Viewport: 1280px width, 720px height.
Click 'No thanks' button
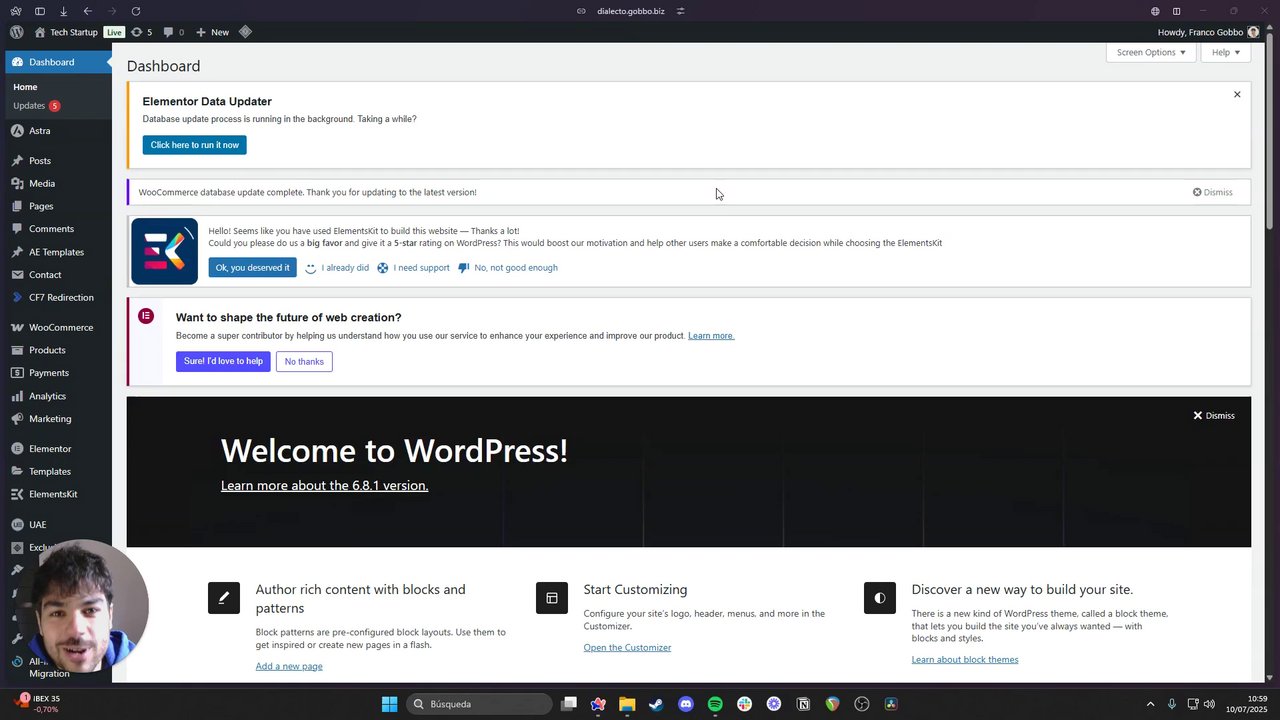coord(304,361)
